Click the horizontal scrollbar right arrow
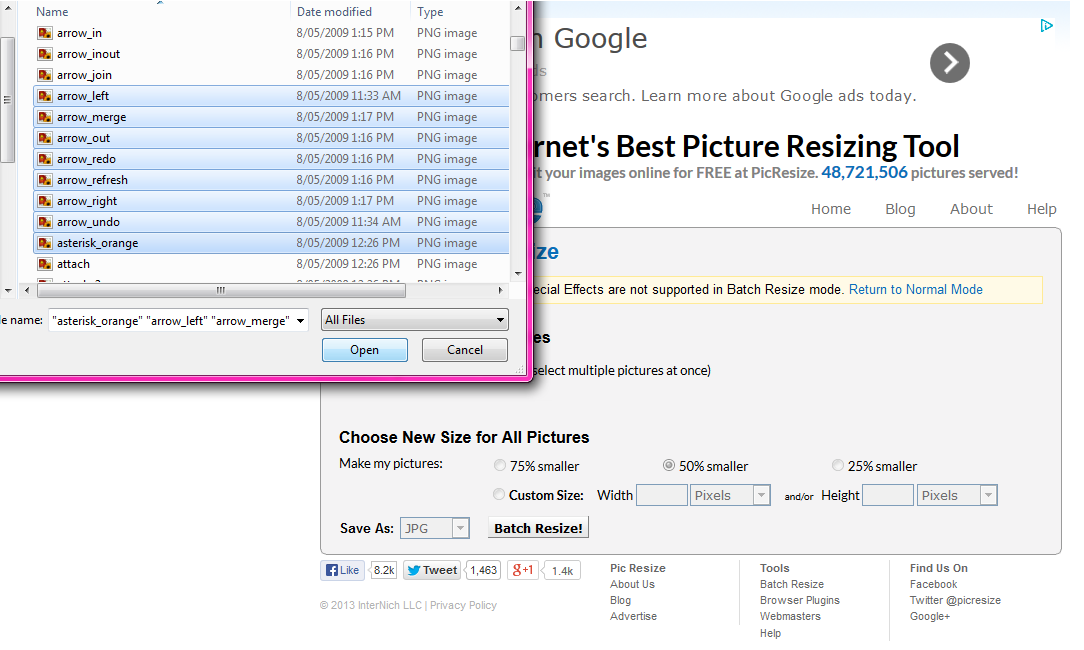Image resolution: width=1084 pixels, height=650 pixels. pos(501,290)
